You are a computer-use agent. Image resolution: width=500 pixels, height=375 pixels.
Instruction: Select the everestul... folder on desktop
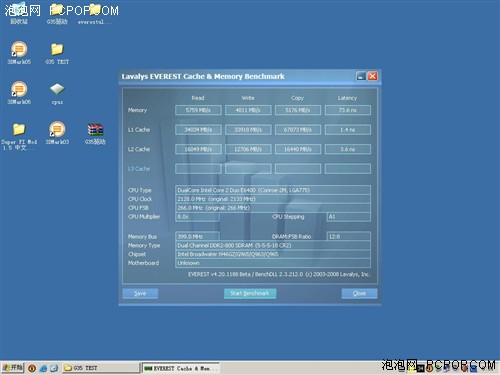[x=95, y=13]
